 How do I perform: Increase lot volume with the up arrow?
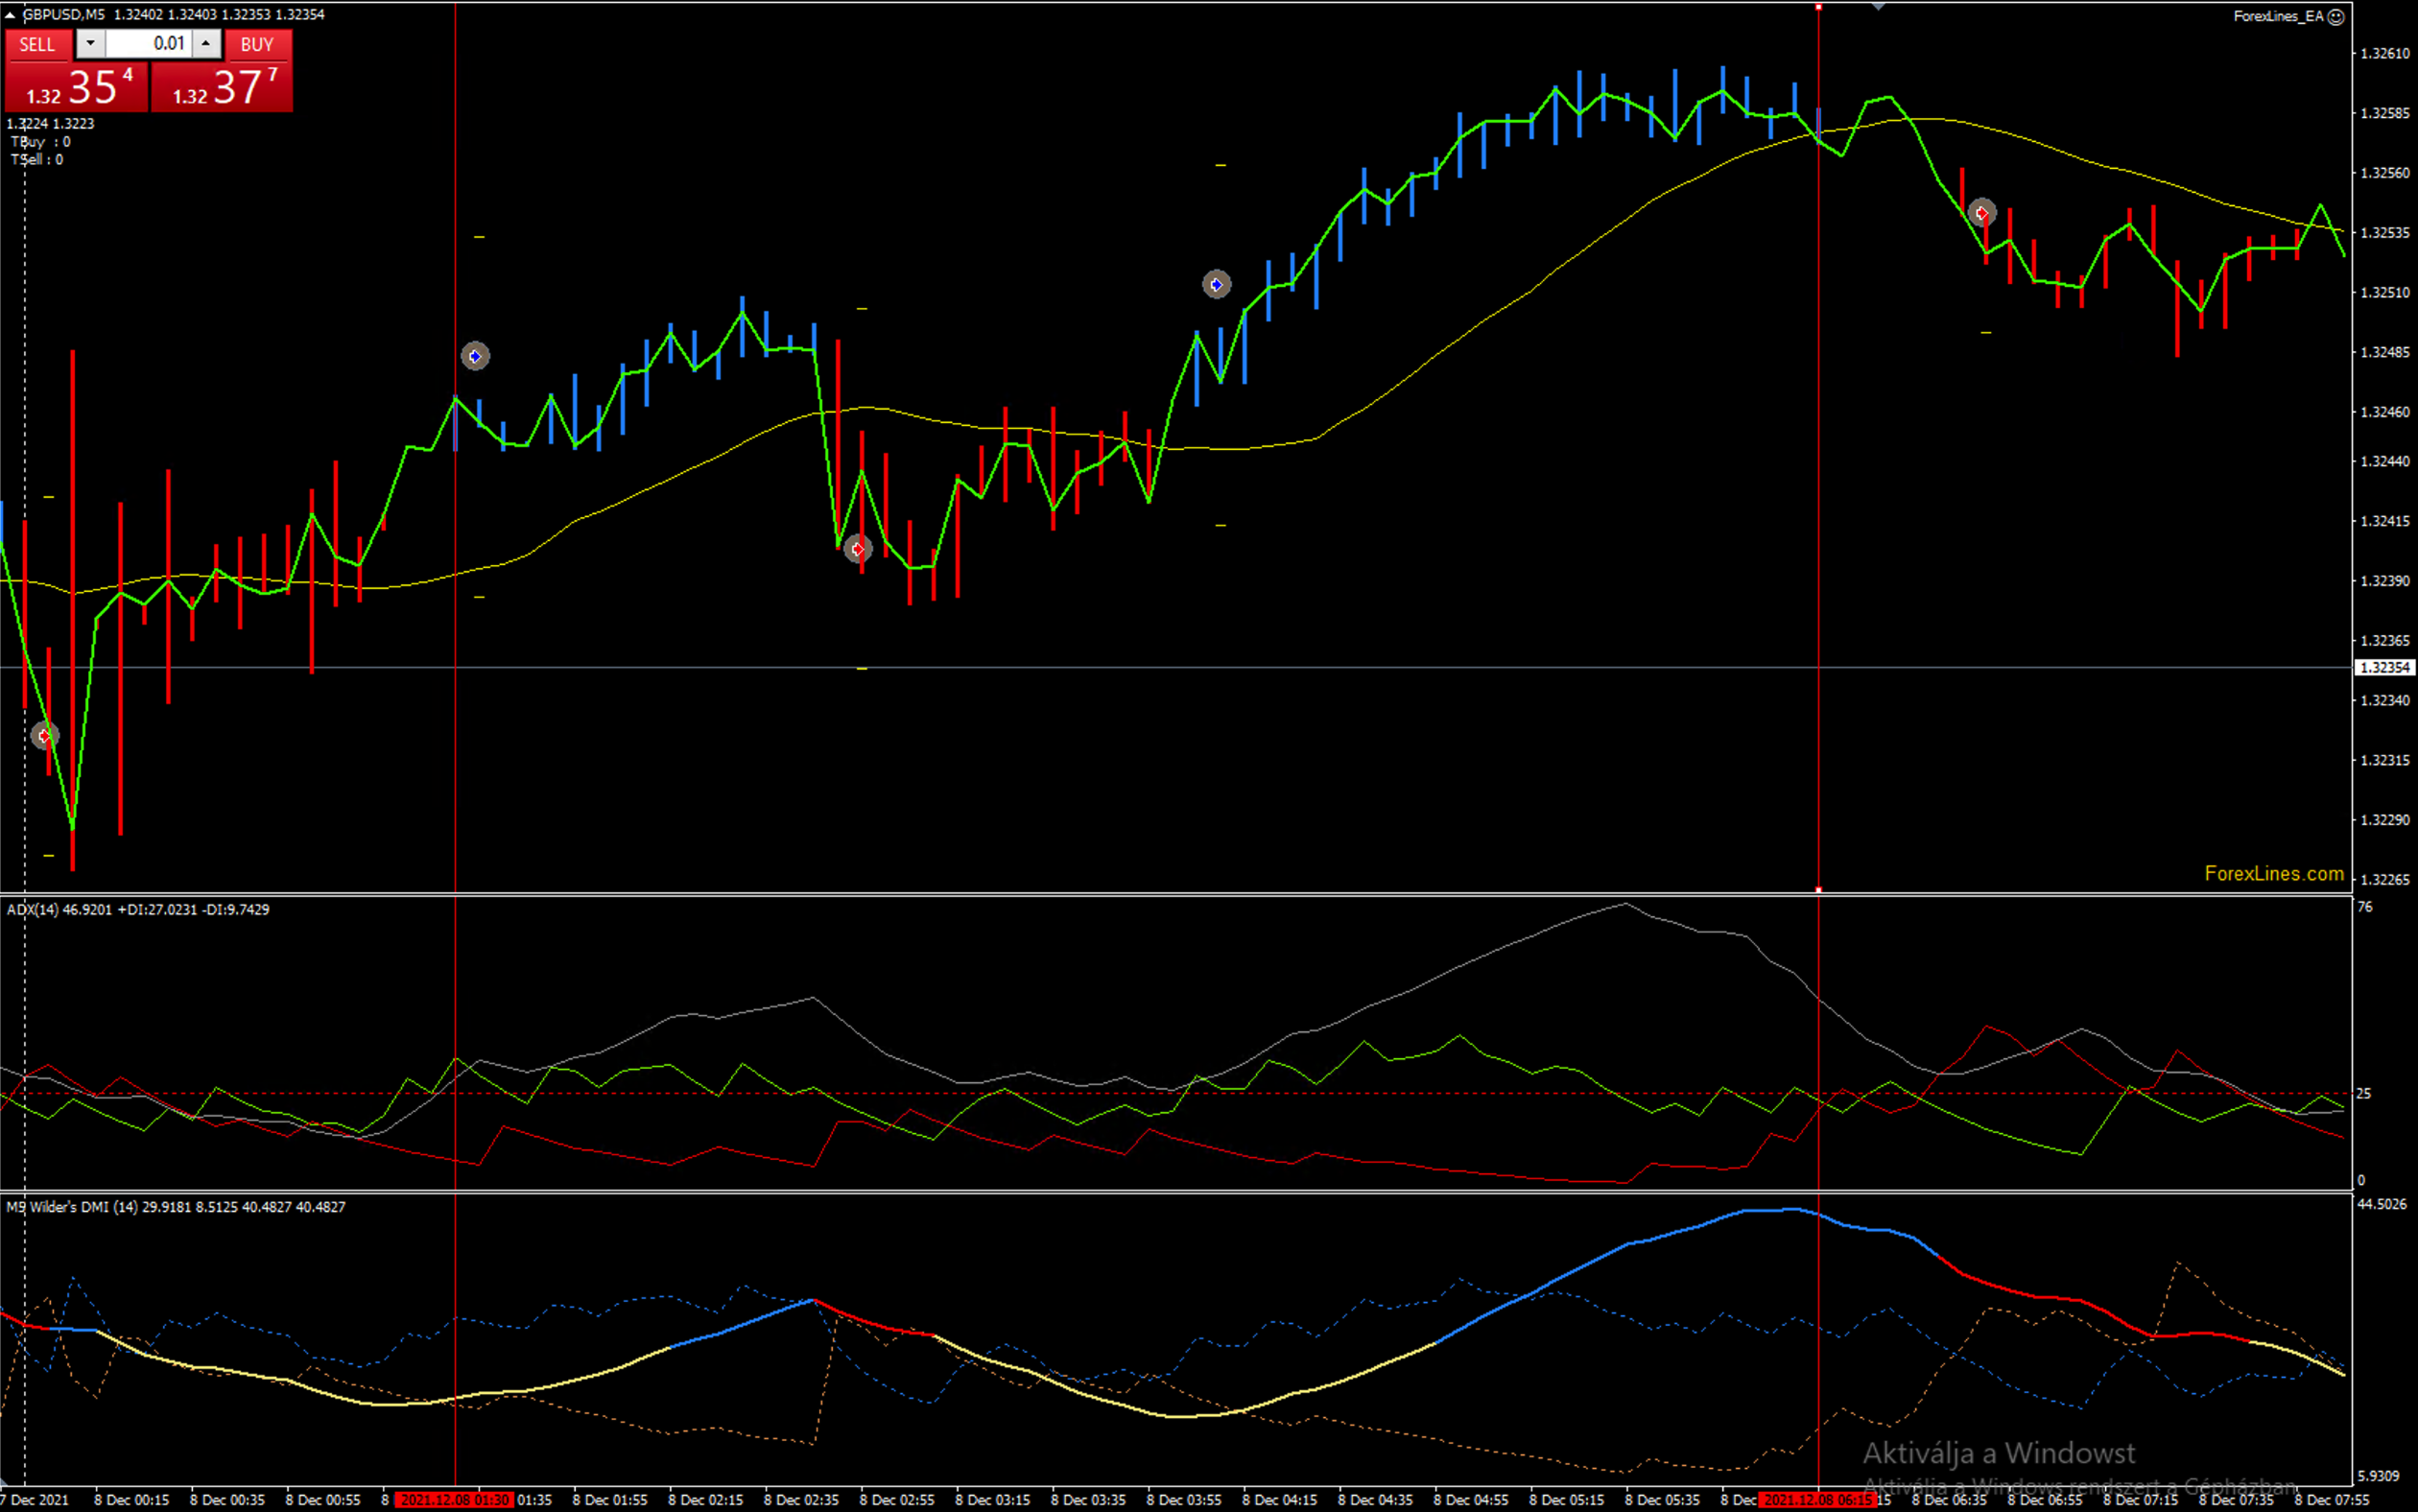tap(206, 43)
